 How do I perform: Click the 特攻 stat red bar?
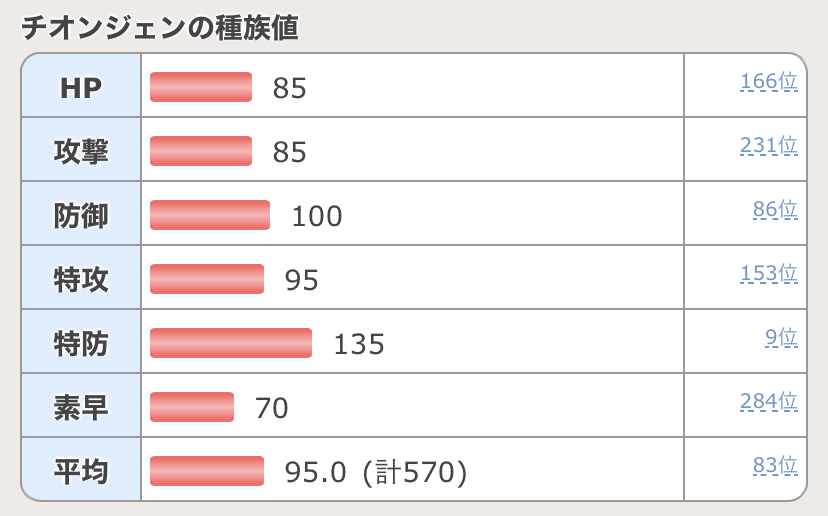pyautogui.click(x=206, y=279)
